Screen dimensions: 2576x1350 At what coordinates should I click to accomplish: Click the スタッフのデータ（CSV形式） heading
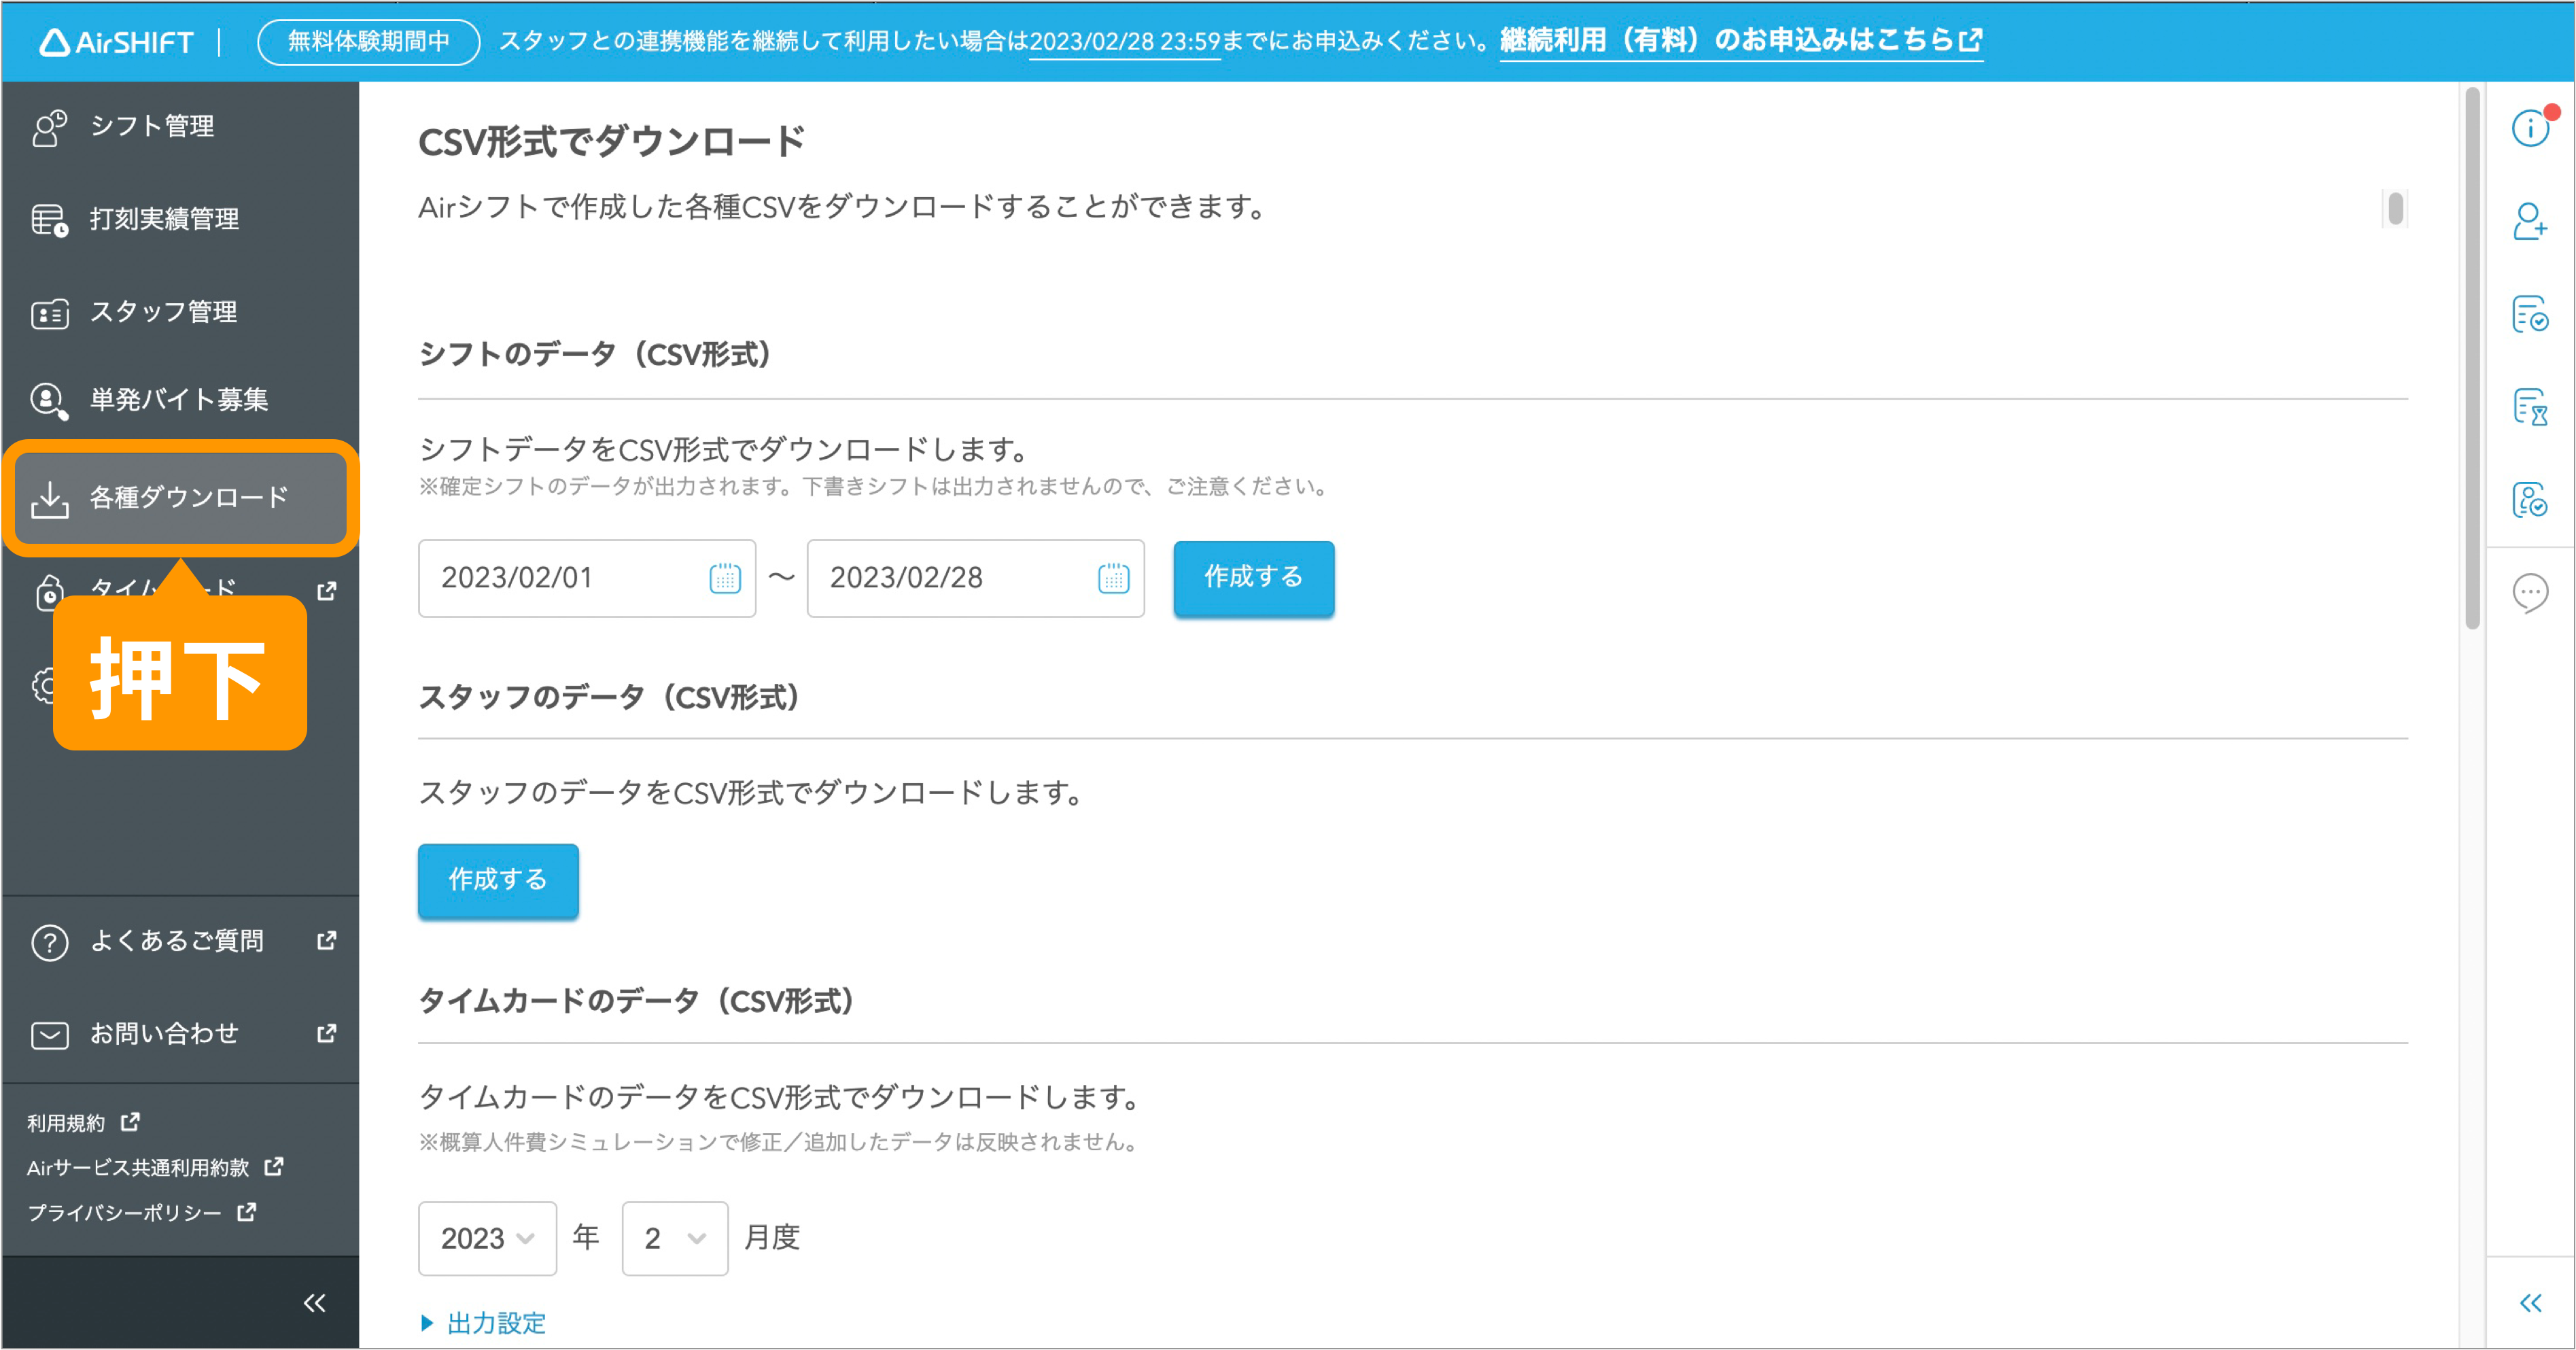tap(610, 697)
